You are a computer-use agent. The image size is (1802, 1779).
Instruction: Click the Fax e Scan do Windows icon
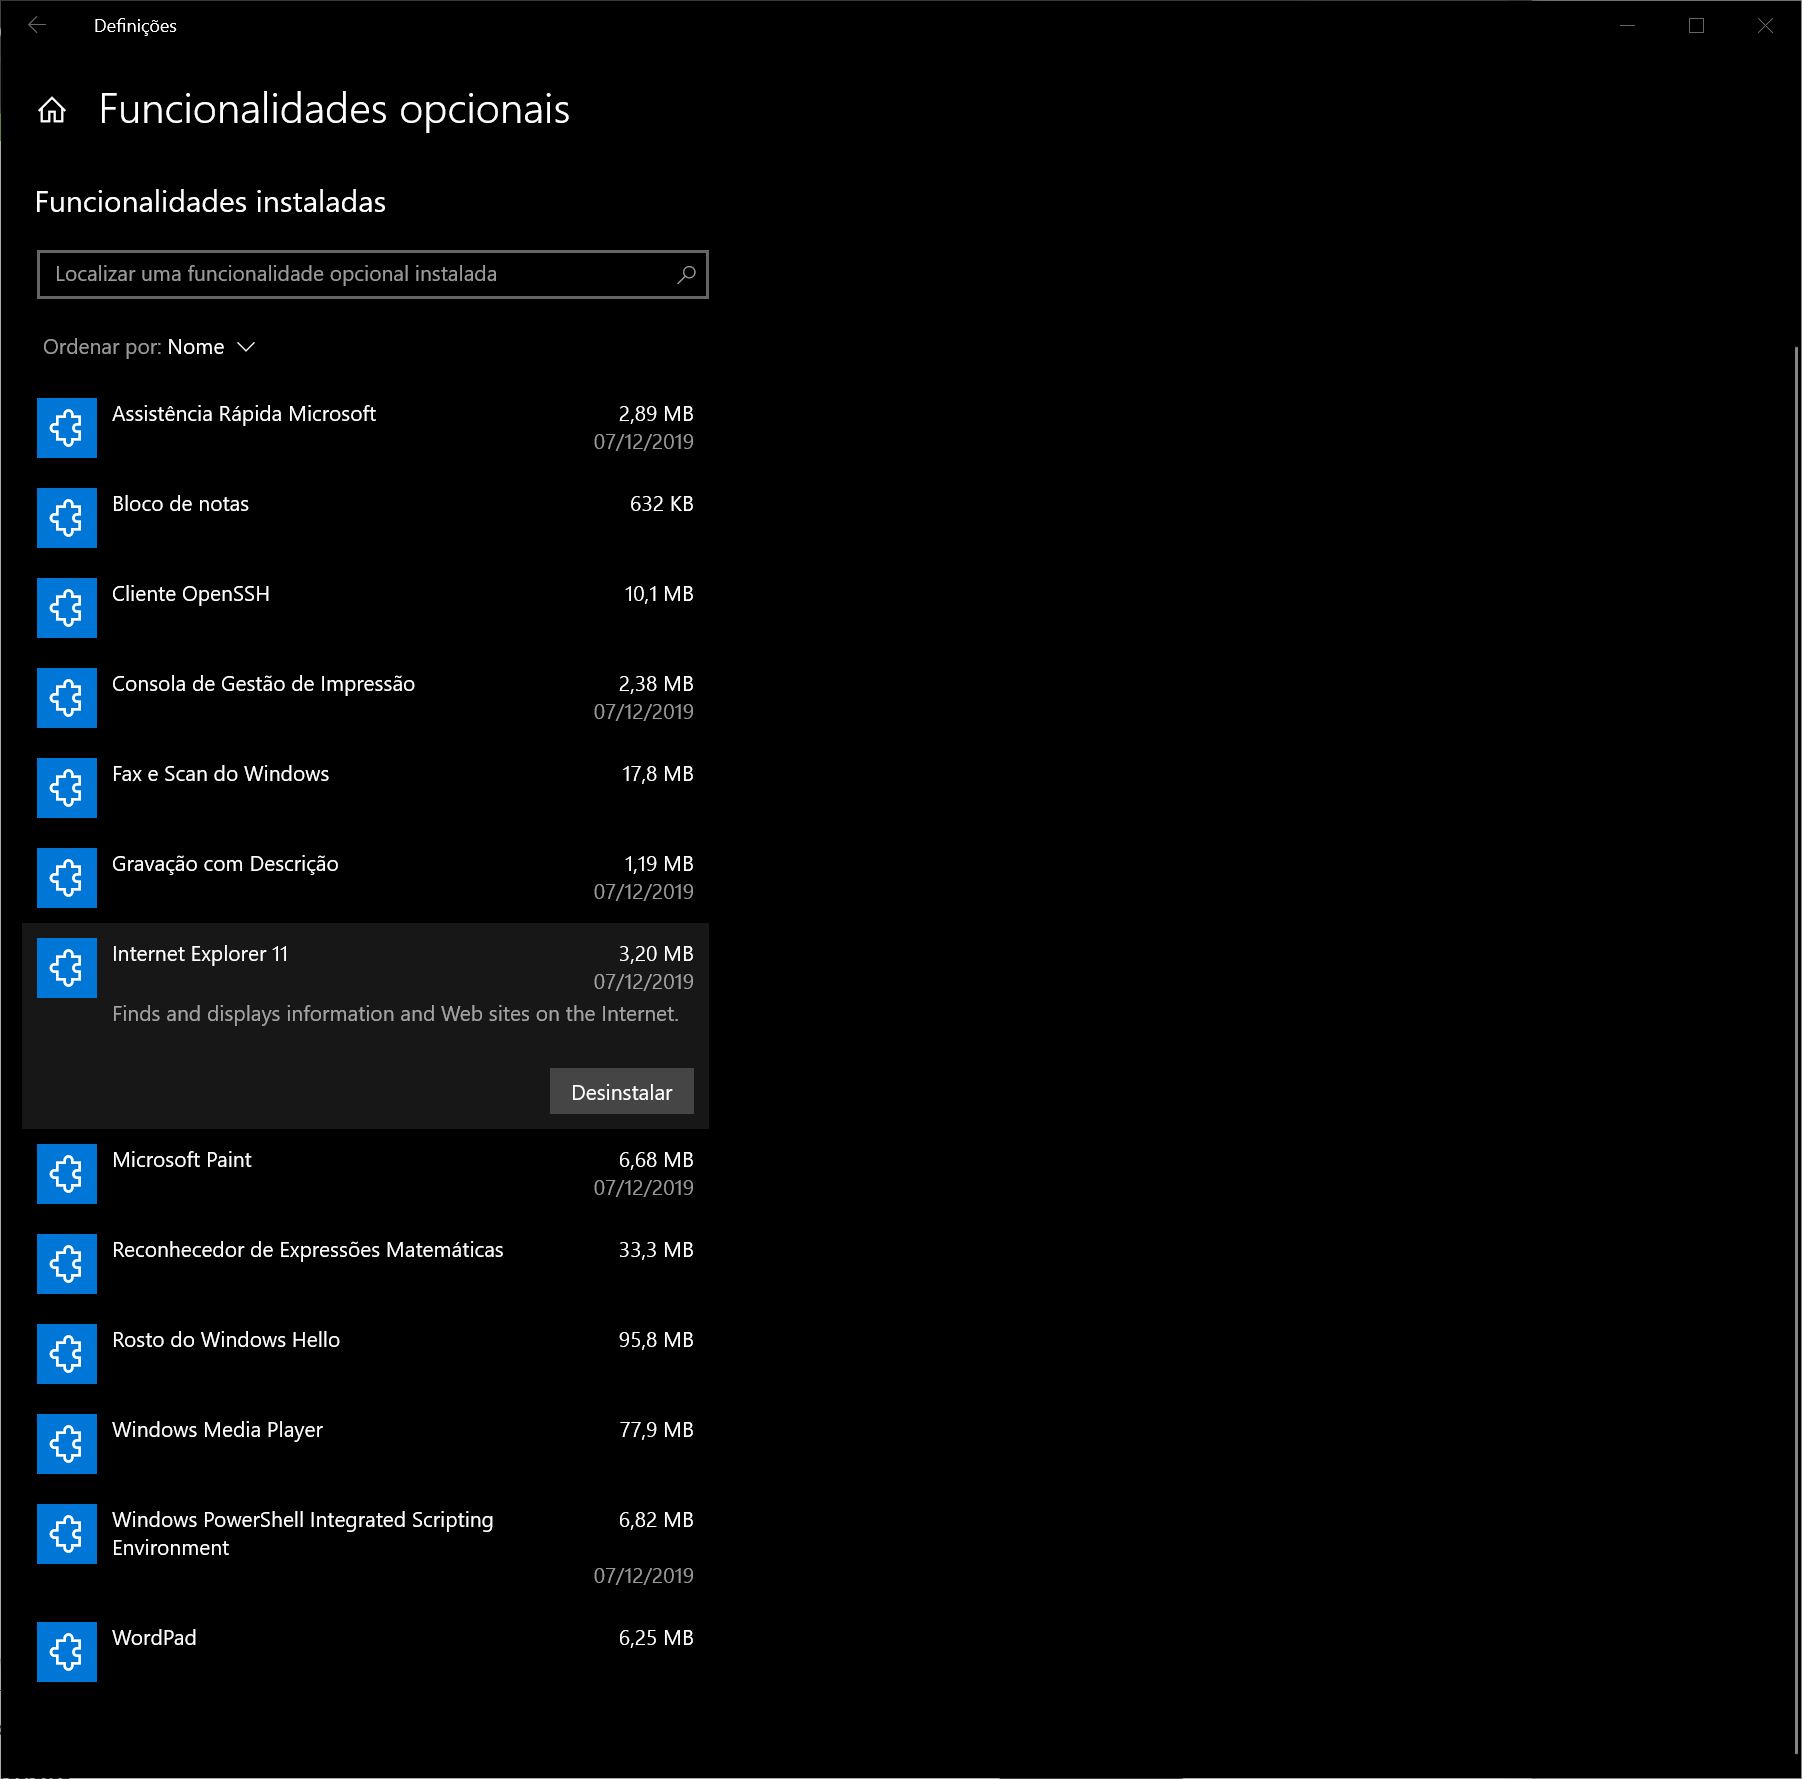pos(67,788)
